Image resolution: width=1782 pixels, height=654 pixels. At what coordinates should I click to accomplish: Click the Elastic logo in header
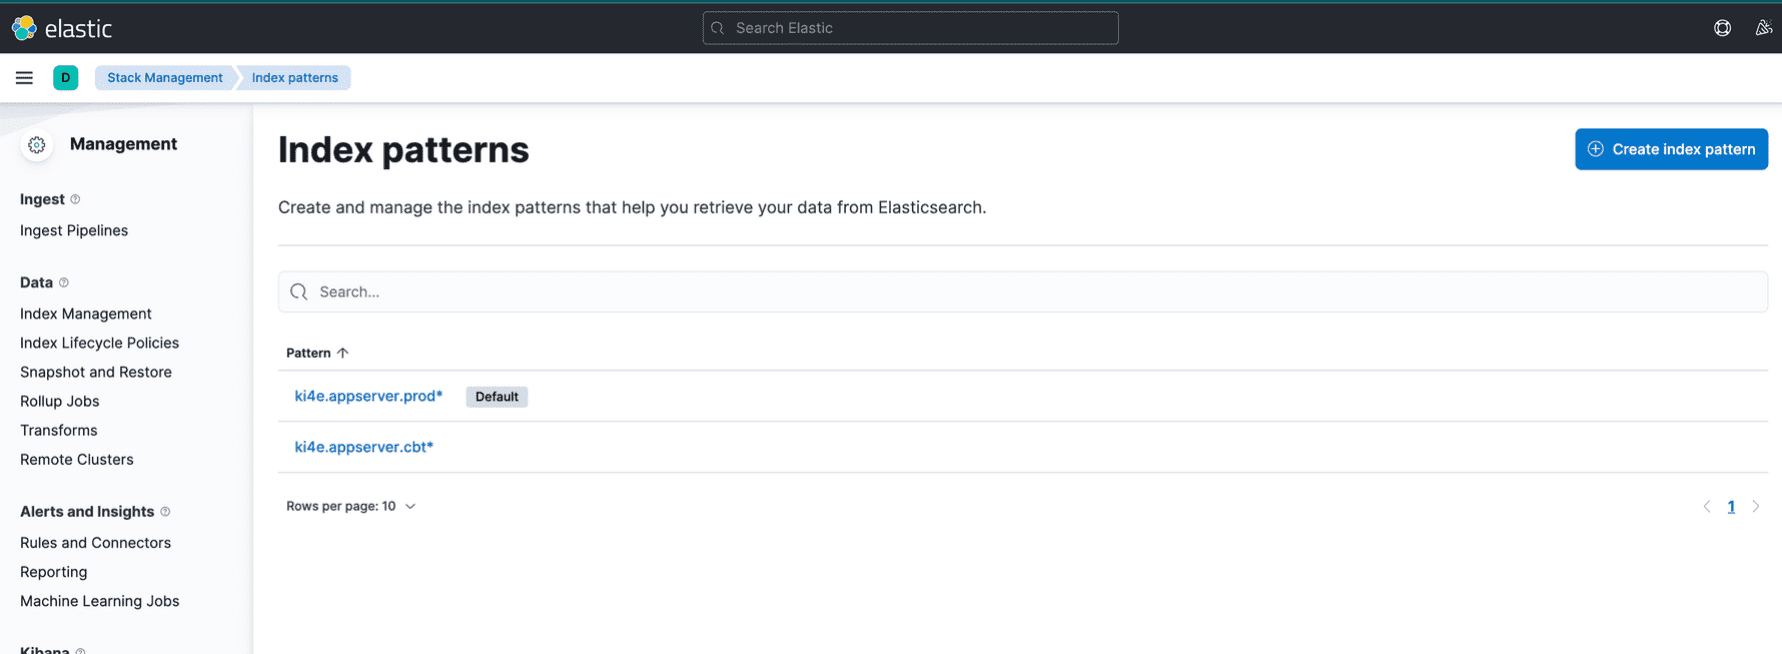coord(61,28)
